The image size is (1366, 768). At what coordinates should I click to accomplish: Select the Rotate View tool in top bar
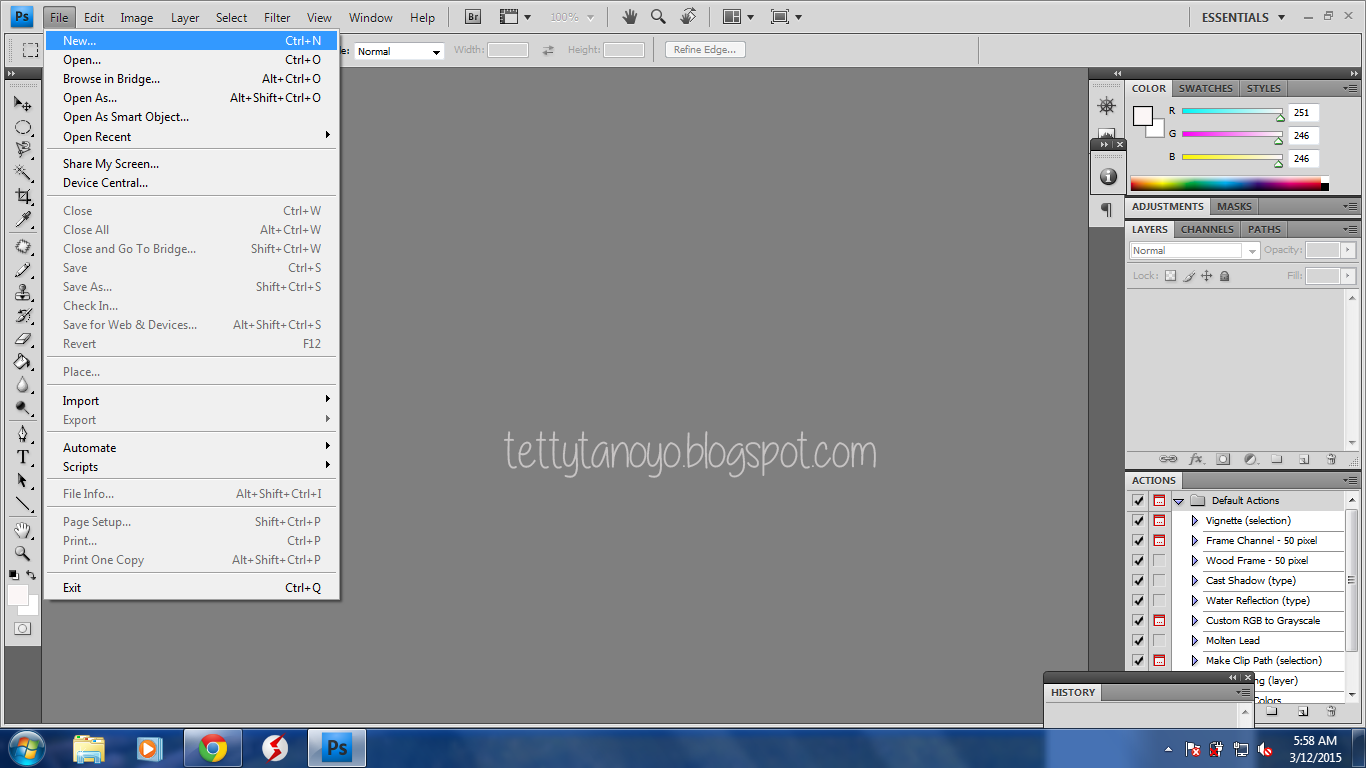688,17
